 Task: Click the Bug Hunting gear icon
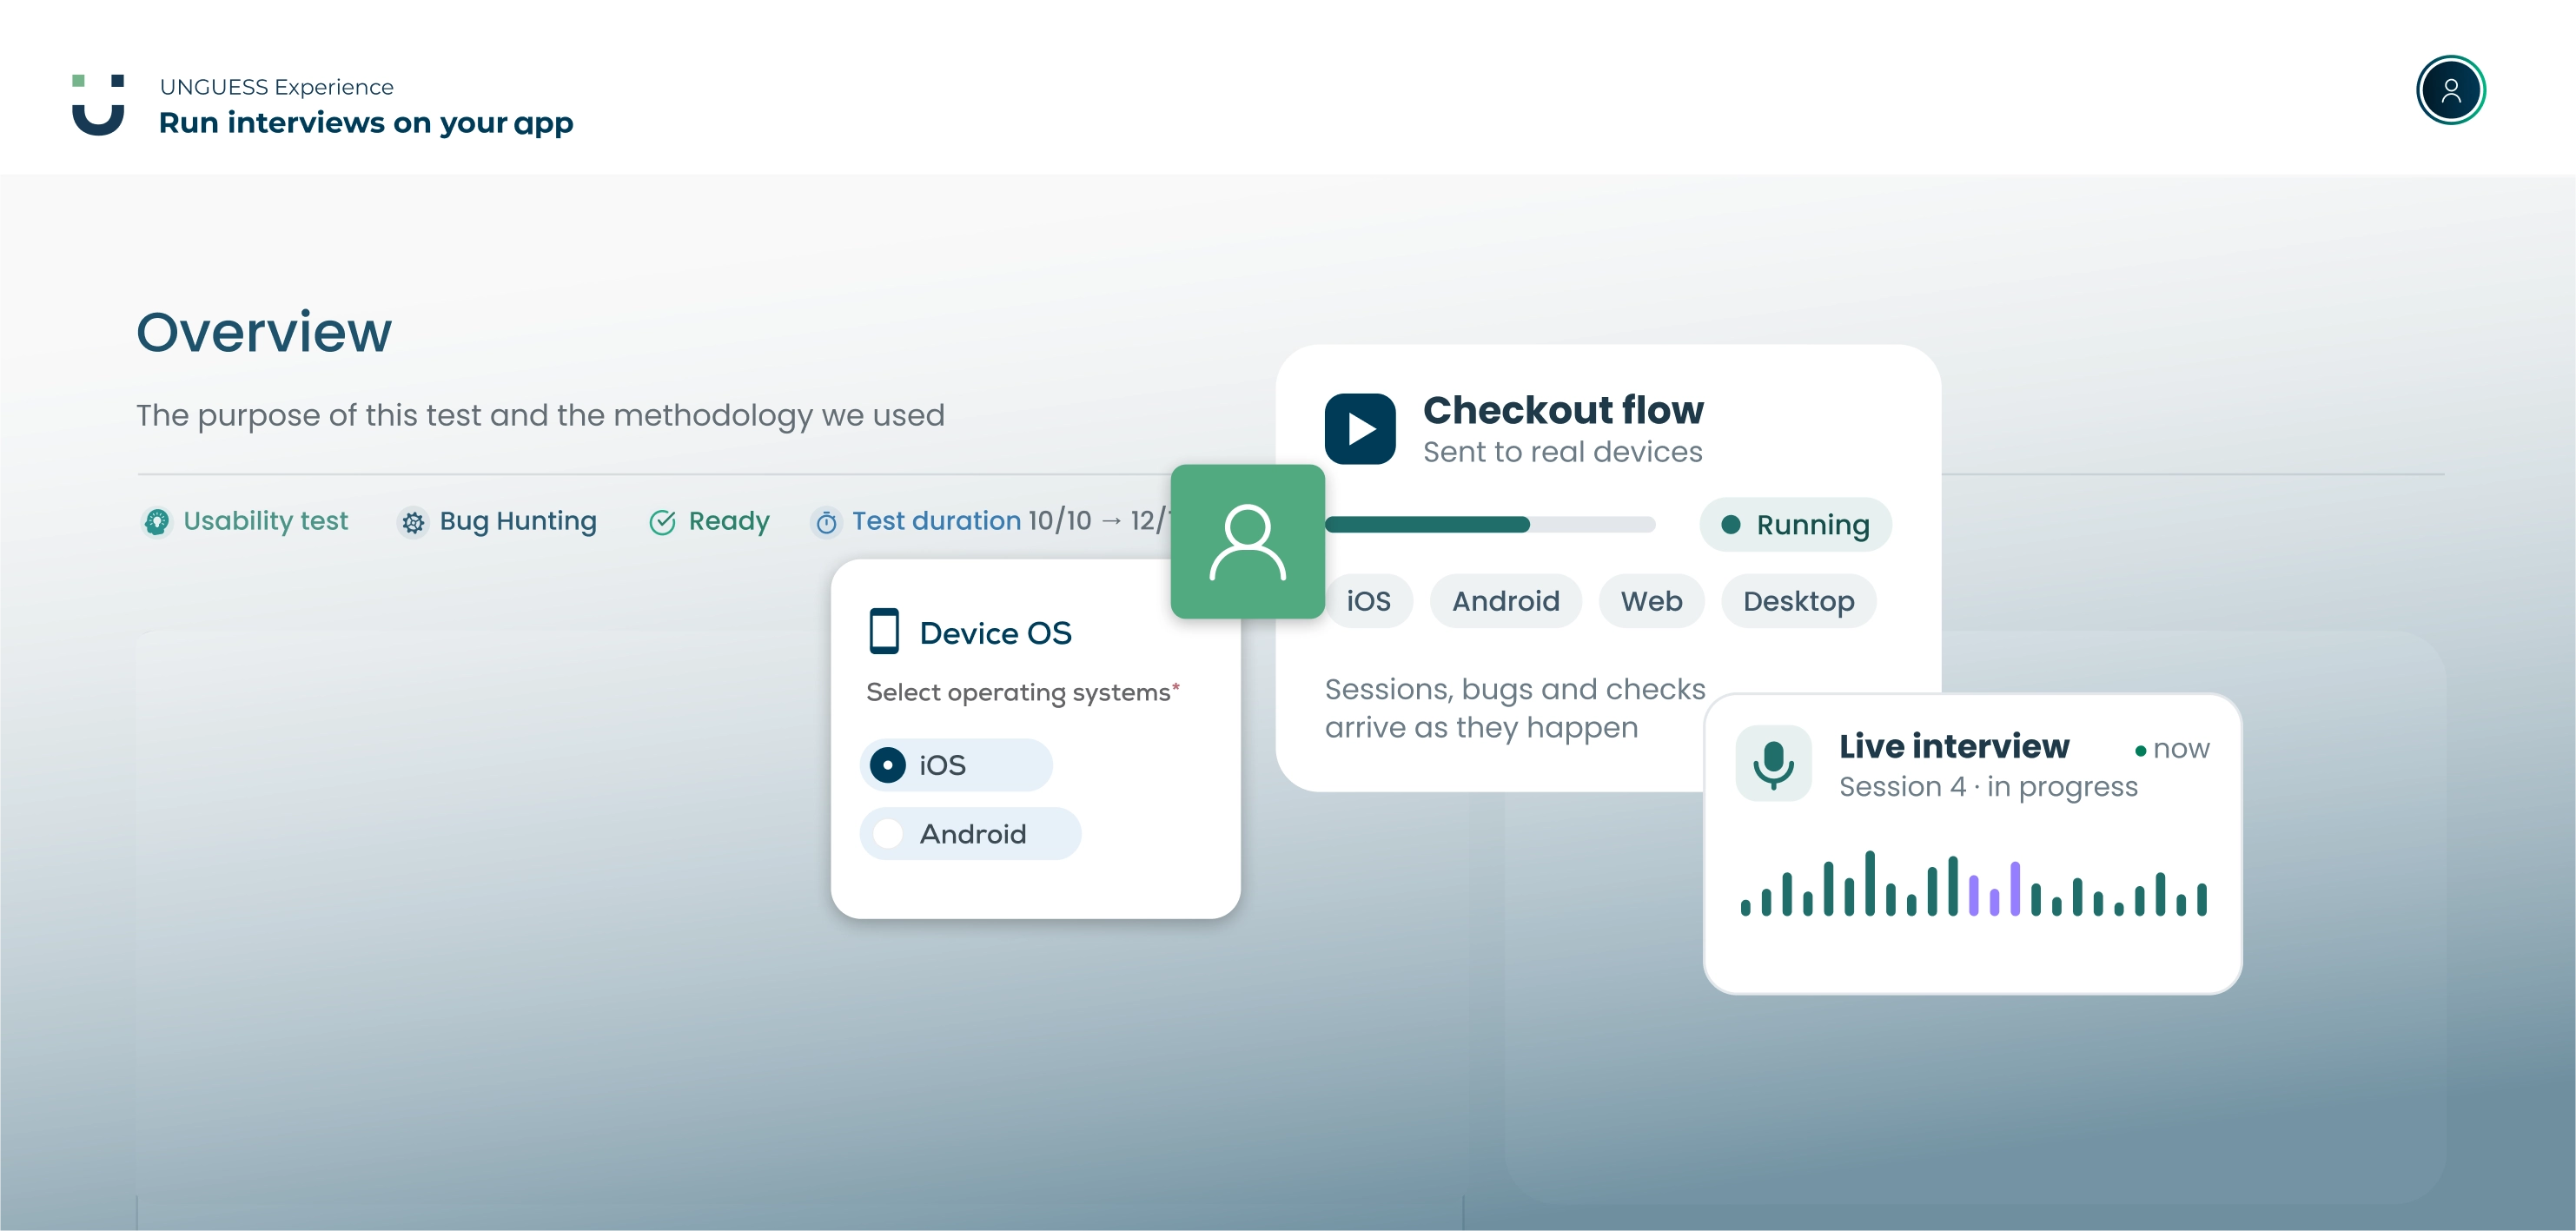point(413,522)
